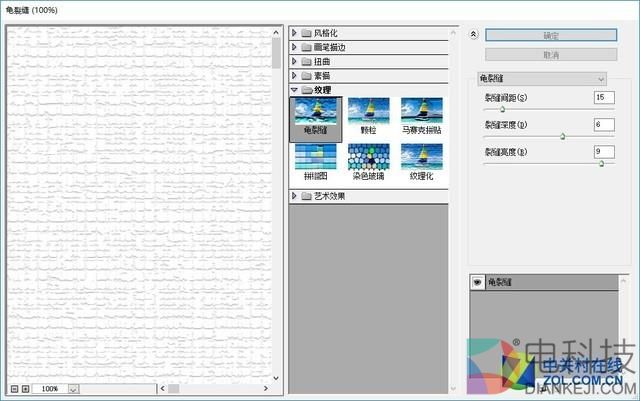
Task: Click the filter list scroll down arrow
Action: tap(453, 389)
